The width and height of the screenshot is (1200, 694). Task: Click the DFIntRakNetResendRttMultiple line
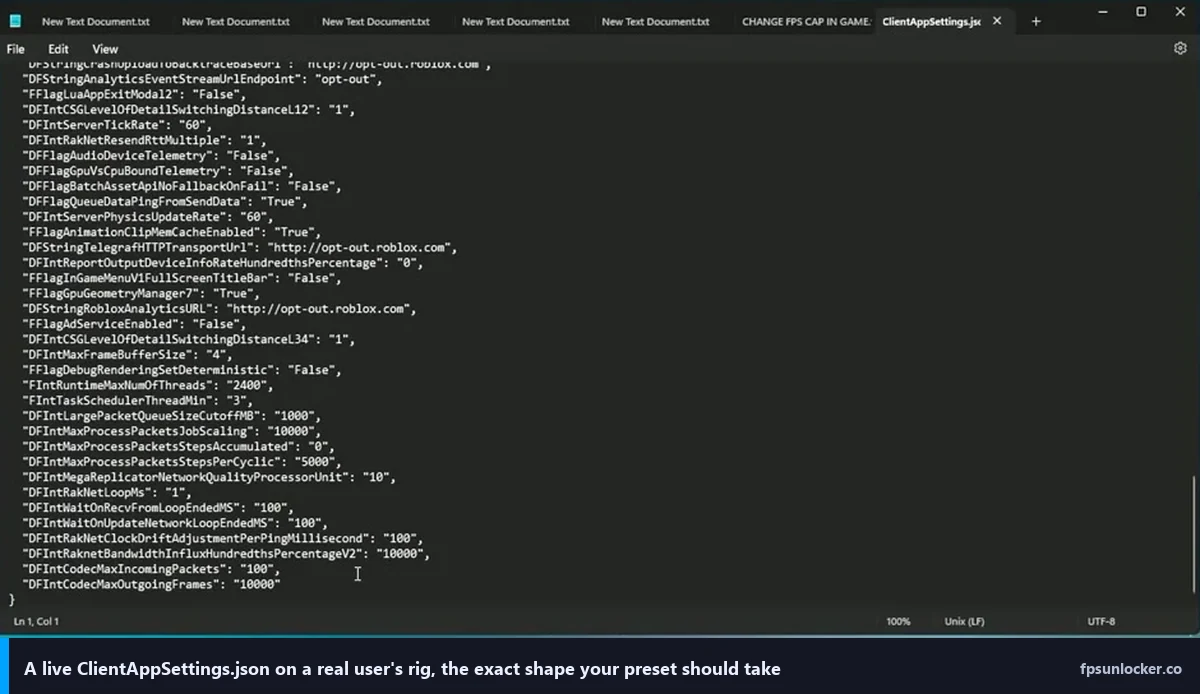(x=144, y=140)
